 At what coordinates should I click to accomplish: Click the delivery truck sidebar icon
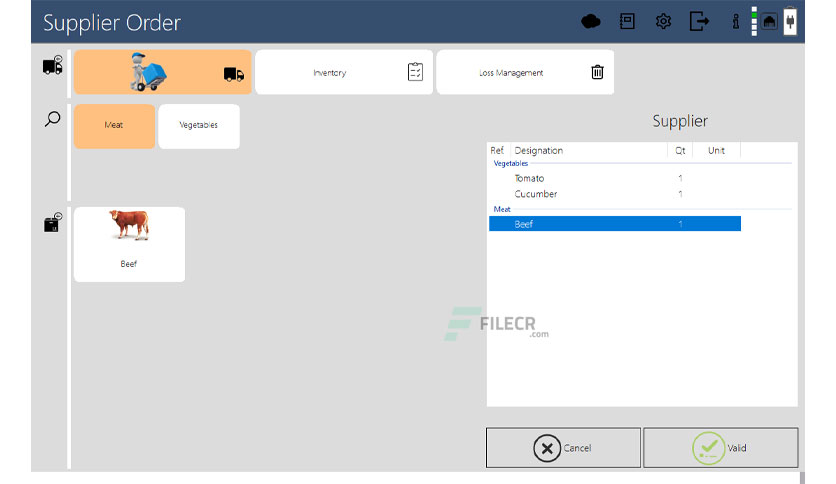tap(53, 66)
